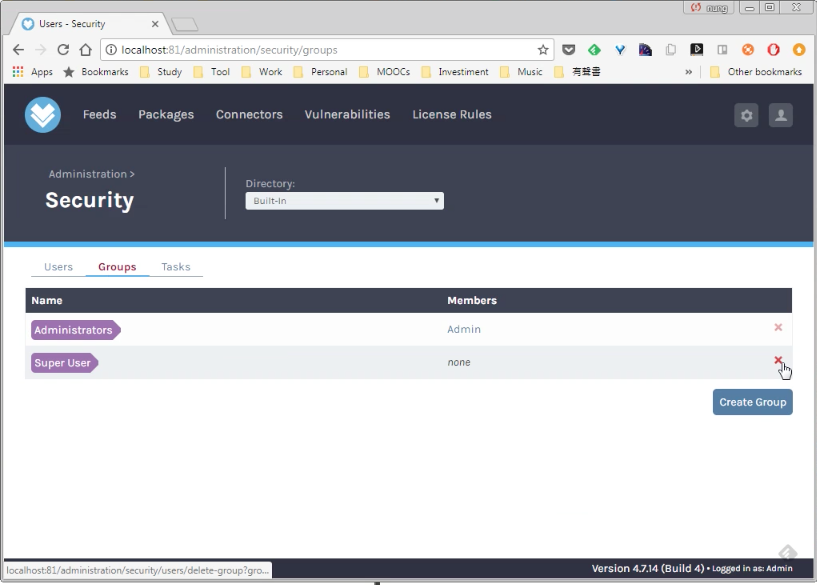Open the Investiment bookmarks folder

coord(455,72)
